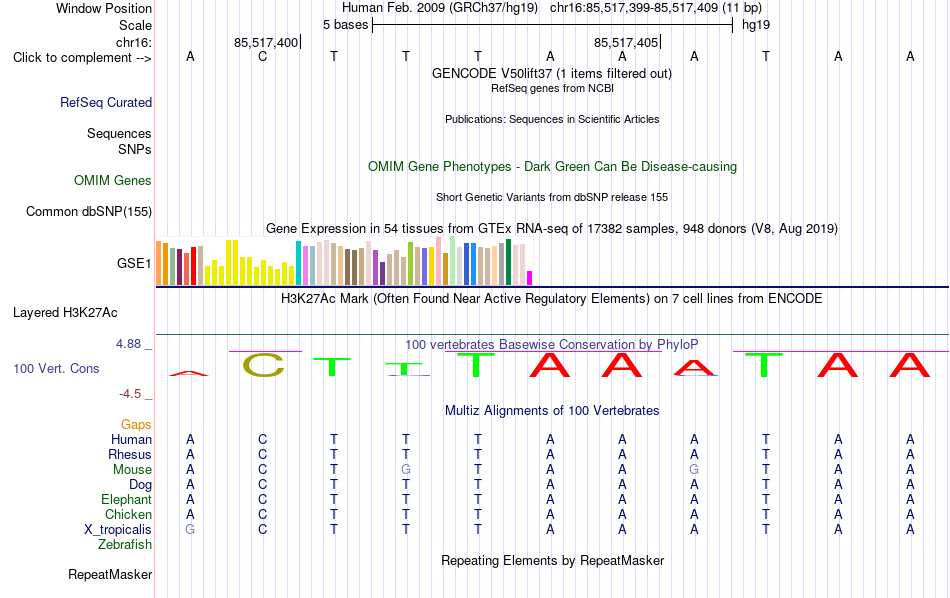Open the GENCODE V50lift37 track title

pyautogui.click(x=552, y=74)
